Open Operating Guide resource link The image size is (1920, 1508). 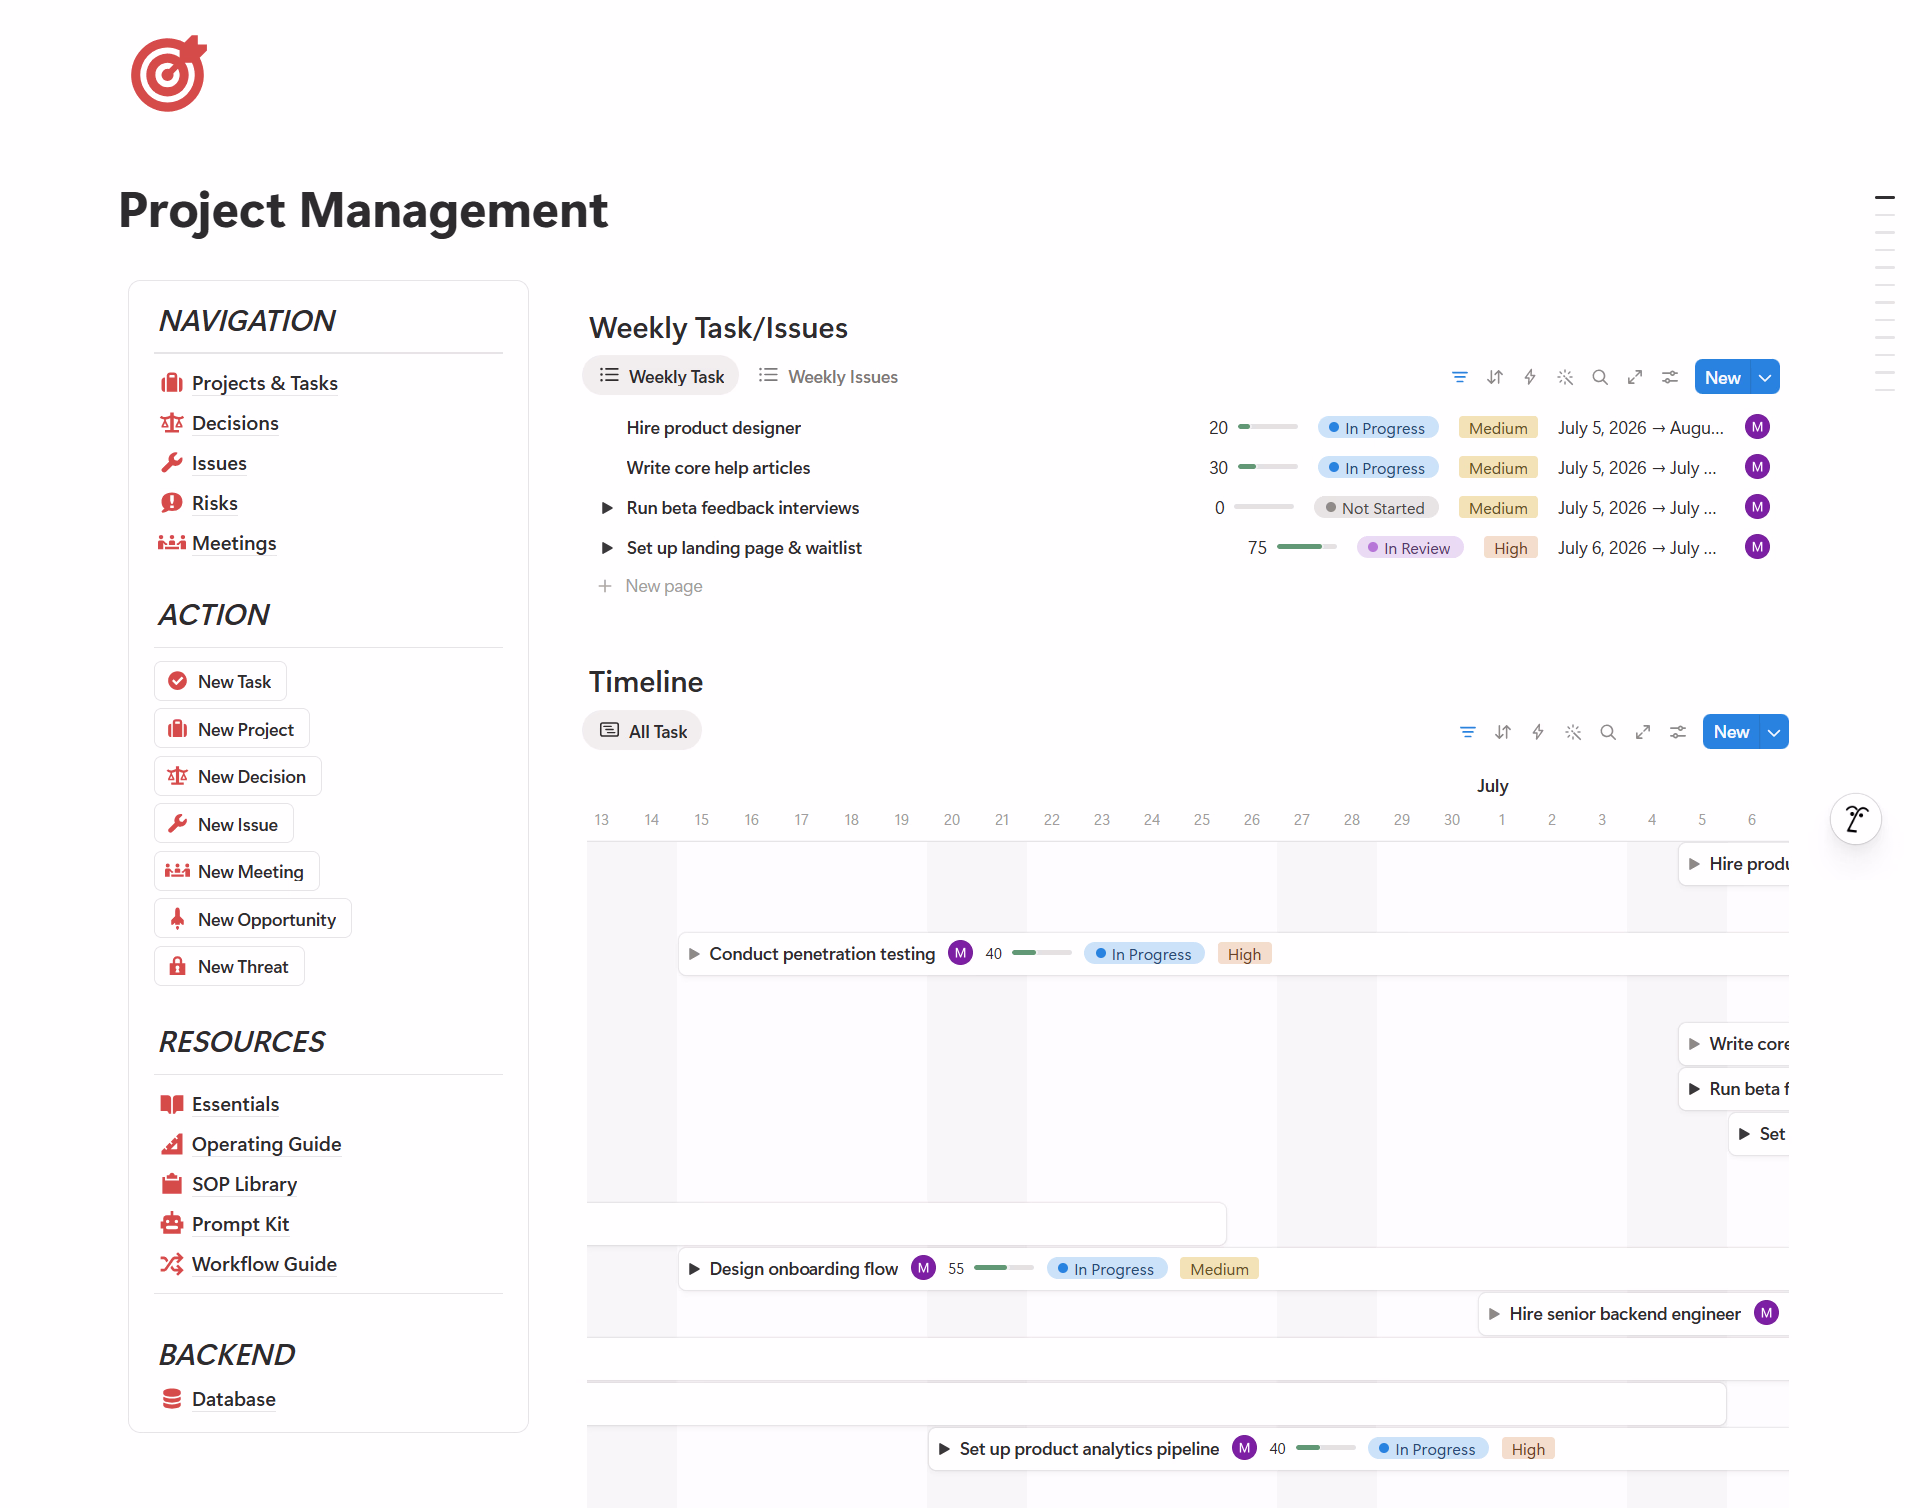coord(266,1144)
